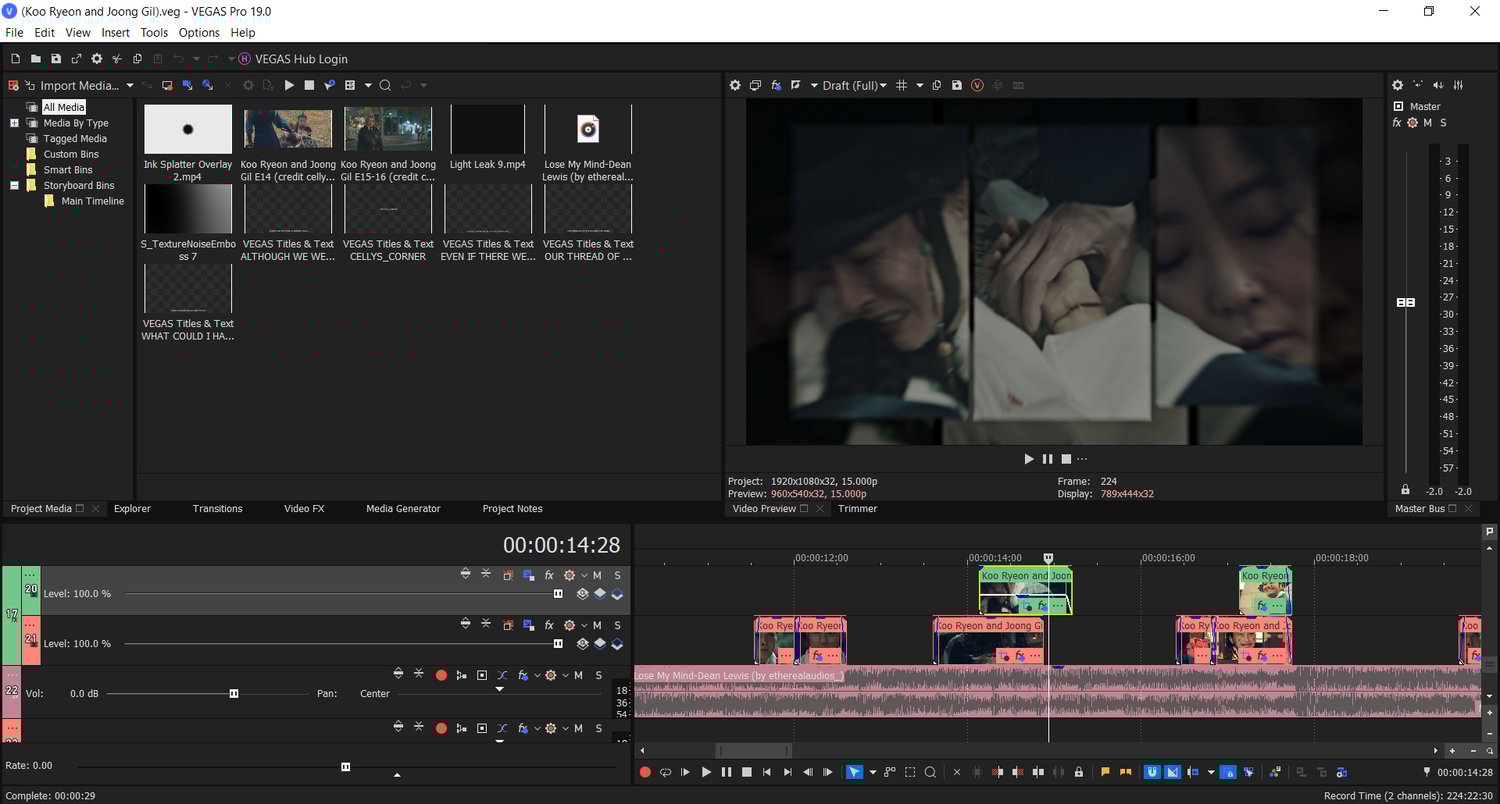Screen dimensions: 1500x804
Task: Open automation settings dropdown on track 20
Action: click(x=584, y=575)
